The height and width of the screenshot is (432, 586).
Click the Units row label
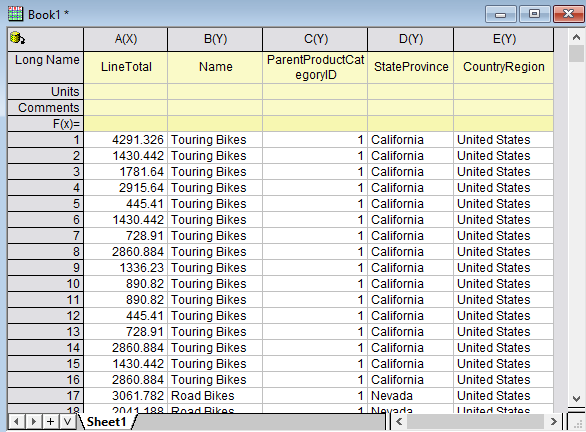coord(46,92)
